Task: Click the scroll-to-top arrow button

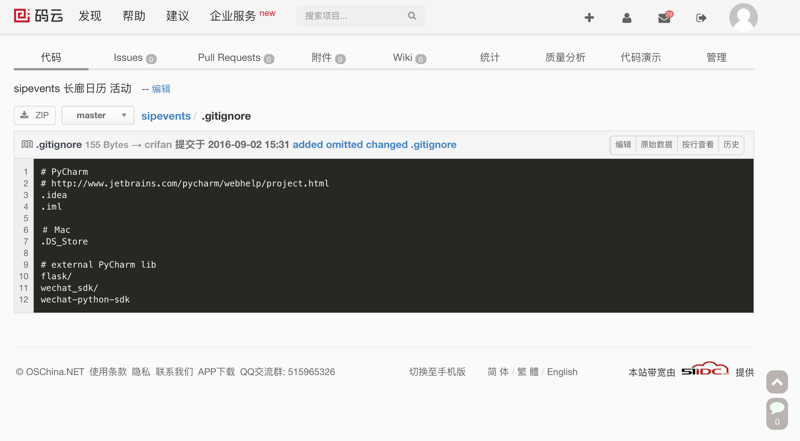Action: pos(777,382)
